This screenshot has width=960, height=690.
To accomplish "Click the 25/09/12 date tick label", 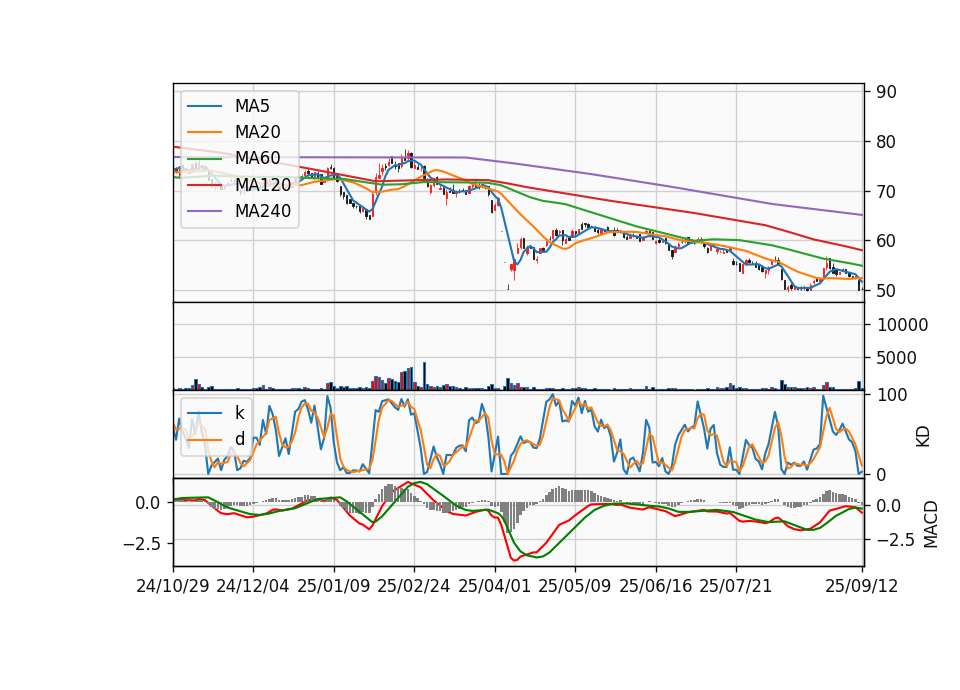I will pos(861,586).
